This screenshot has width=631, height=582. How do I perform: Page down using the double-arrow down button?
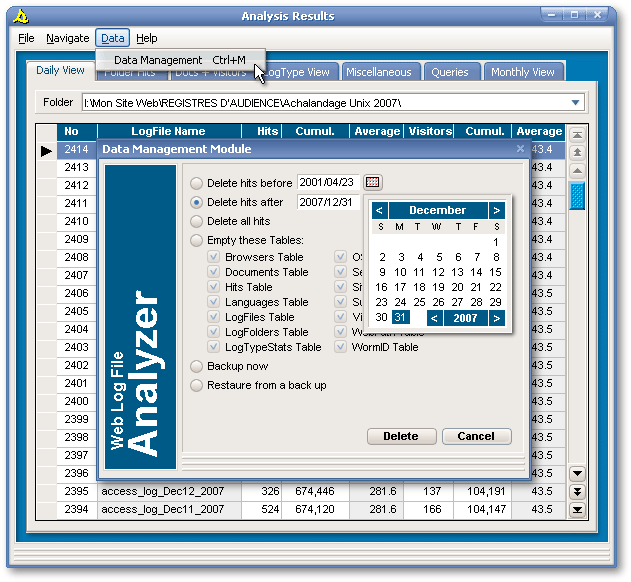click(x=577, y=491)
